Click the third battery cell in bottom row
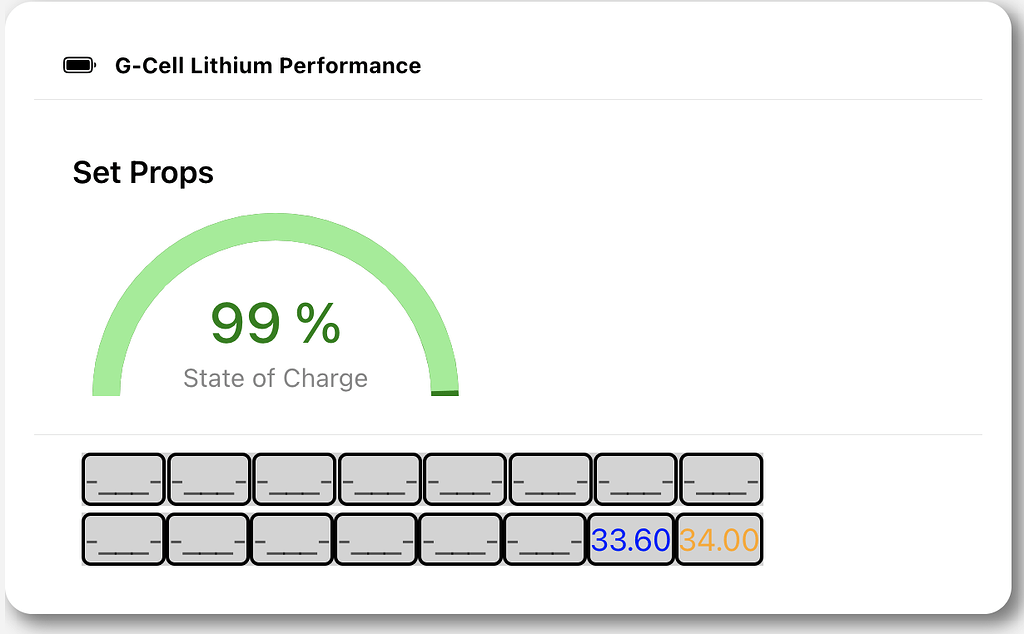Viewport: 1024px width, 634px height. pyautogui.click(x=293, y=538)
